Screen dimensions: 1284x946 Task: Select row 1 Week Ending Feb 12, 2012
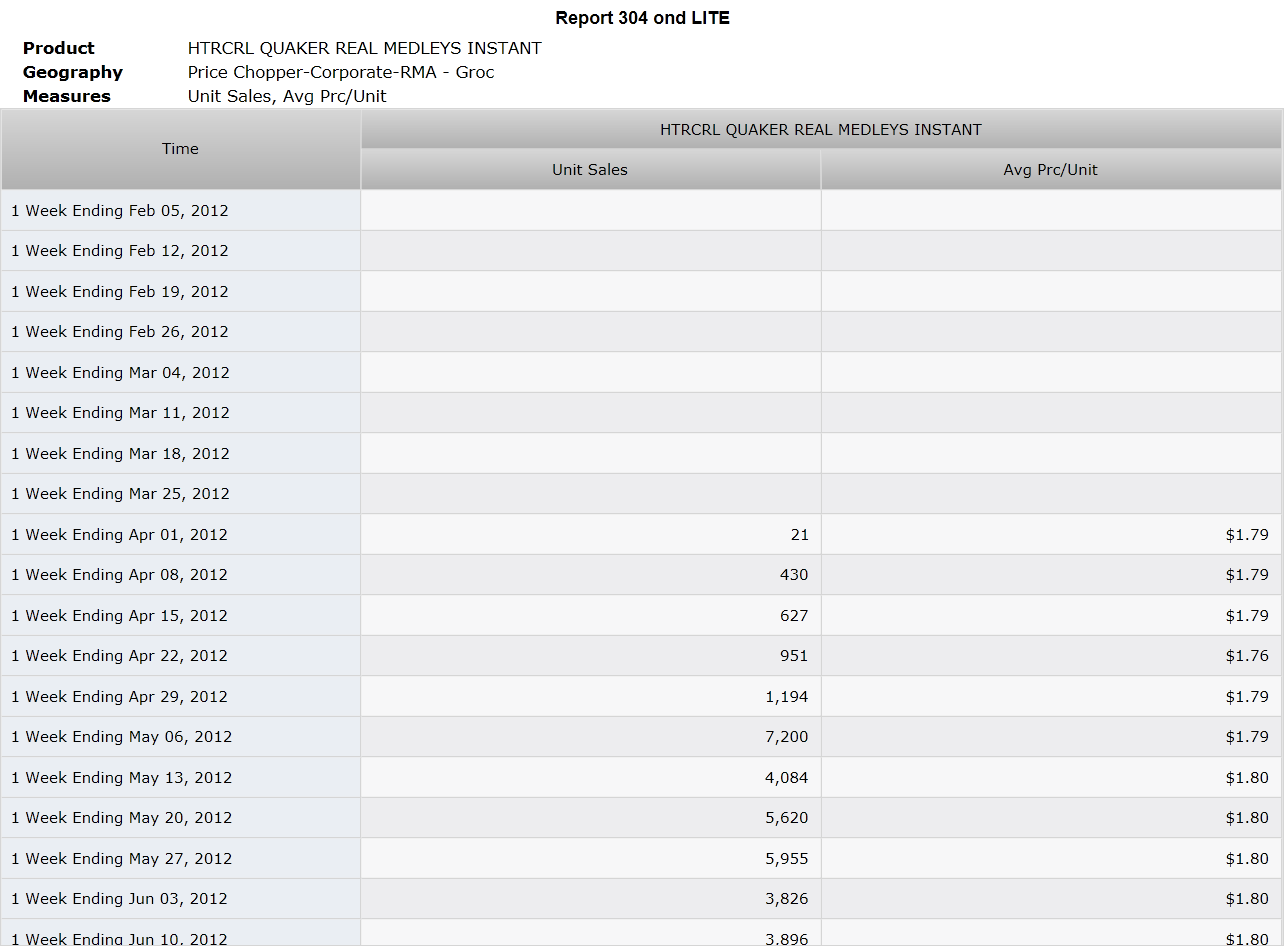click(641, 251)
